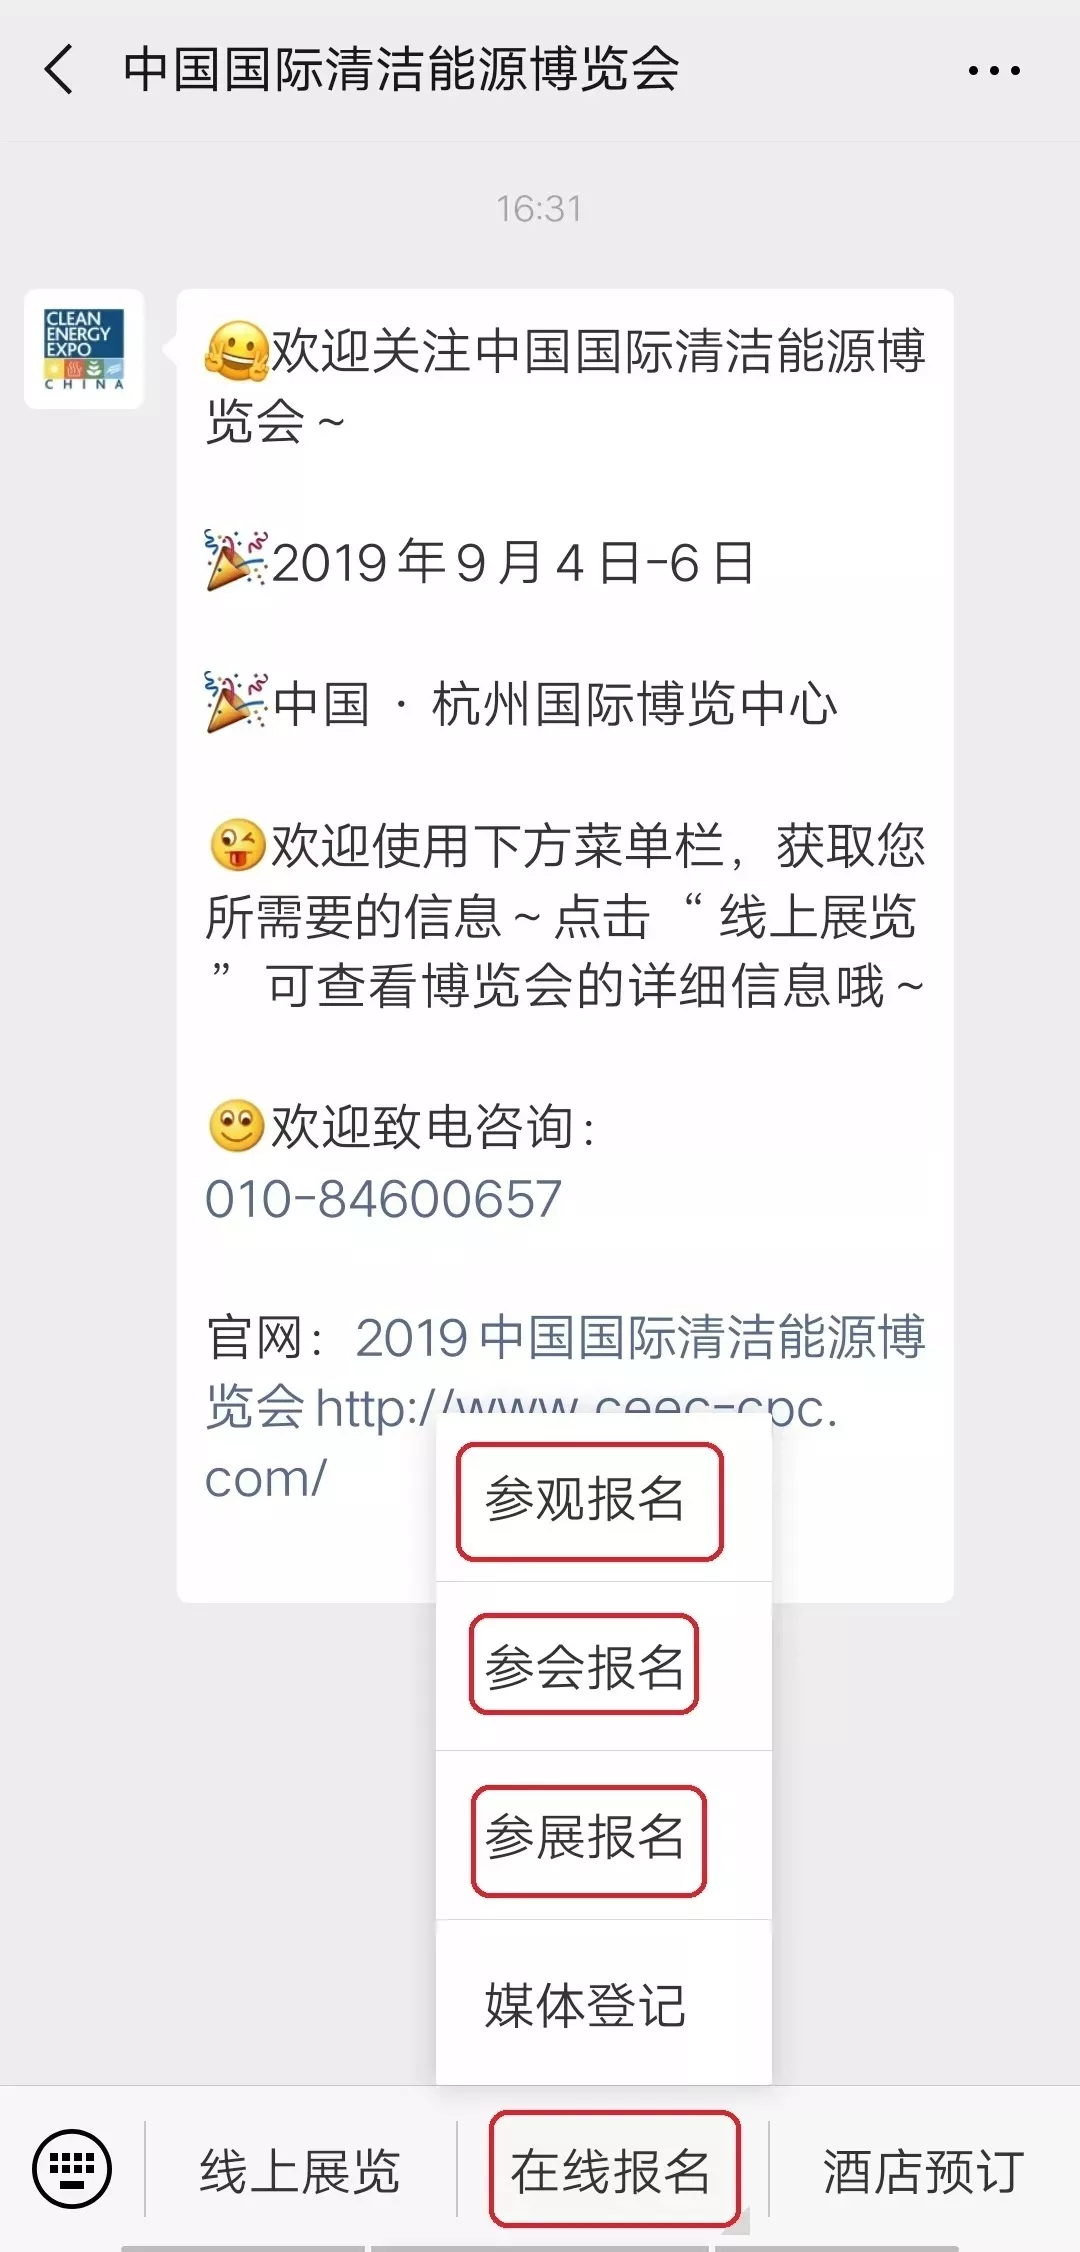This screenshot has height=2252, width=1080.
Task: Tap the hugging face emoji in welcome message
Action: click(237, 351)
